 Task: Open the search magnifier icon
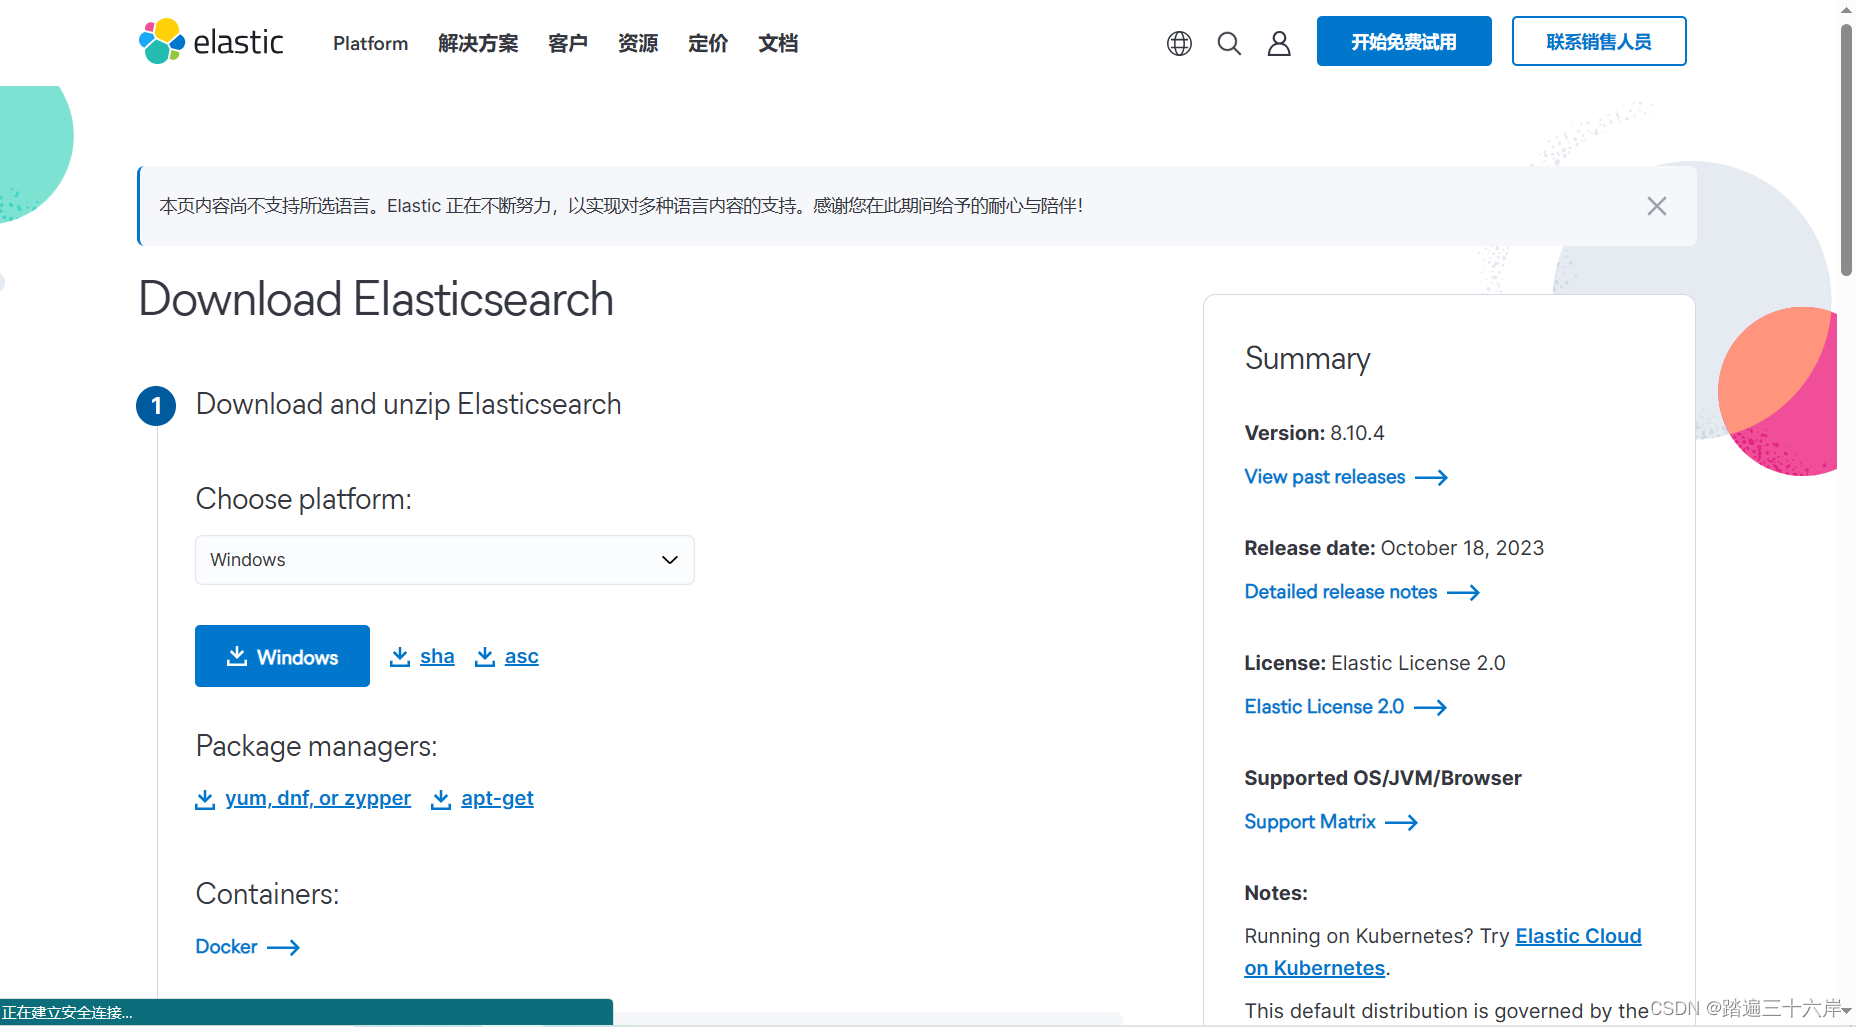point(1229,43)
